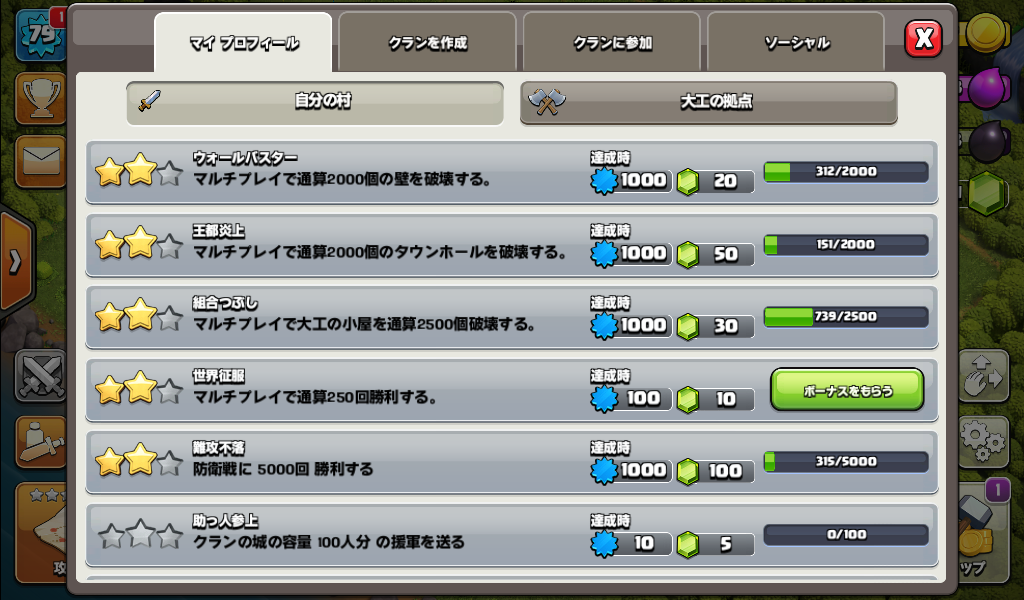
Task: Tap the hand layout editor icon
Action: tap(984, 375)
